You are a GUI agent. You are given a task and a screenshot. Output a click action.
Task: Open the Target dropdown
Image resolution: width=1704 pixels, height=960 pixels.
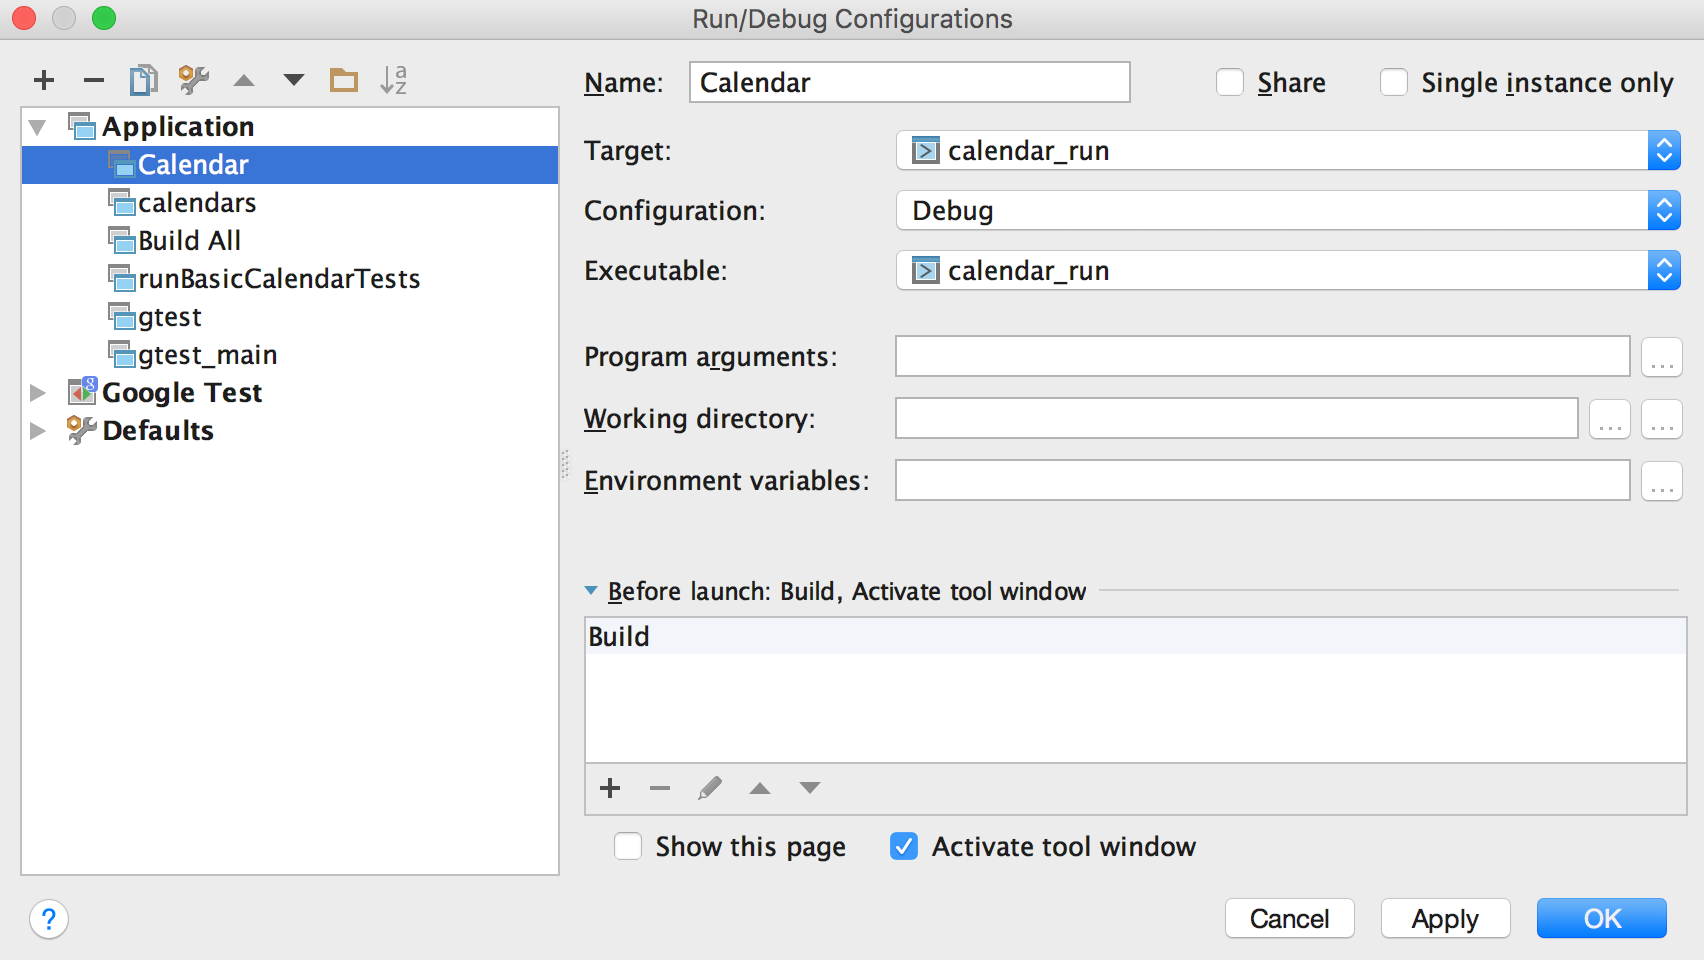1288,151
